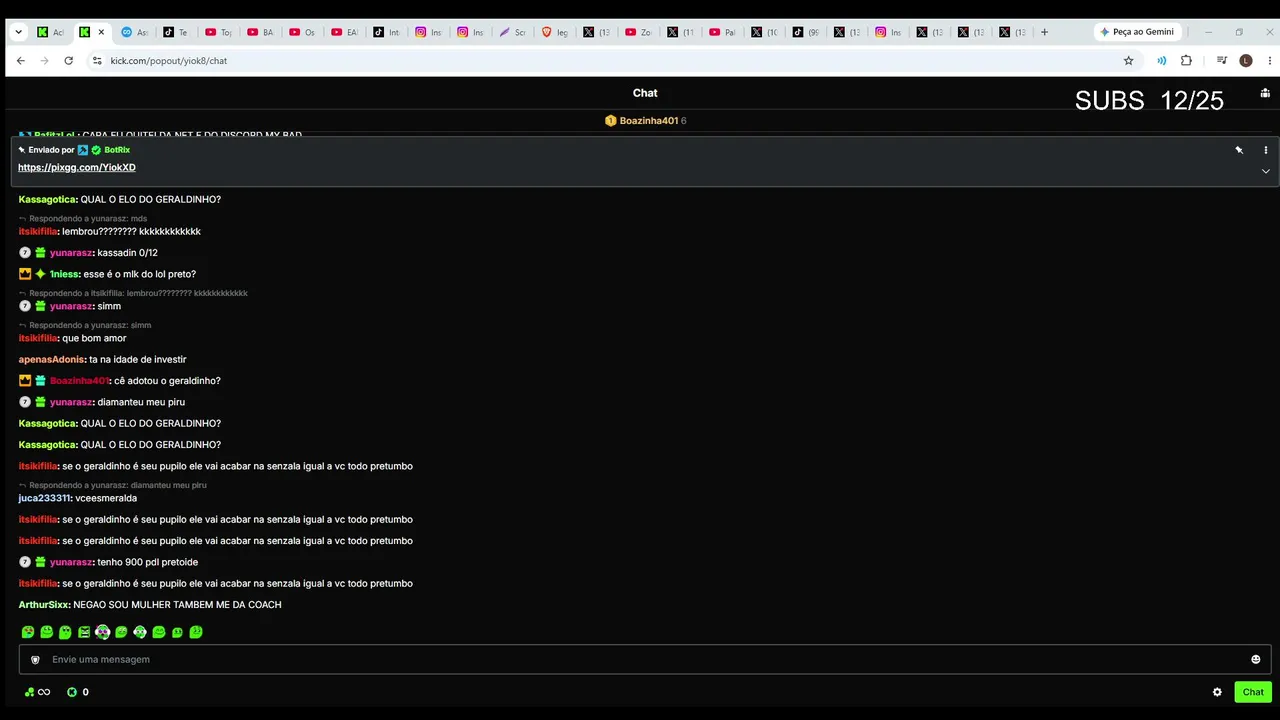Click the 'SUBS 12/25' overlay text
This screenshot has height=720, width=1280.
coord(1149,101)
